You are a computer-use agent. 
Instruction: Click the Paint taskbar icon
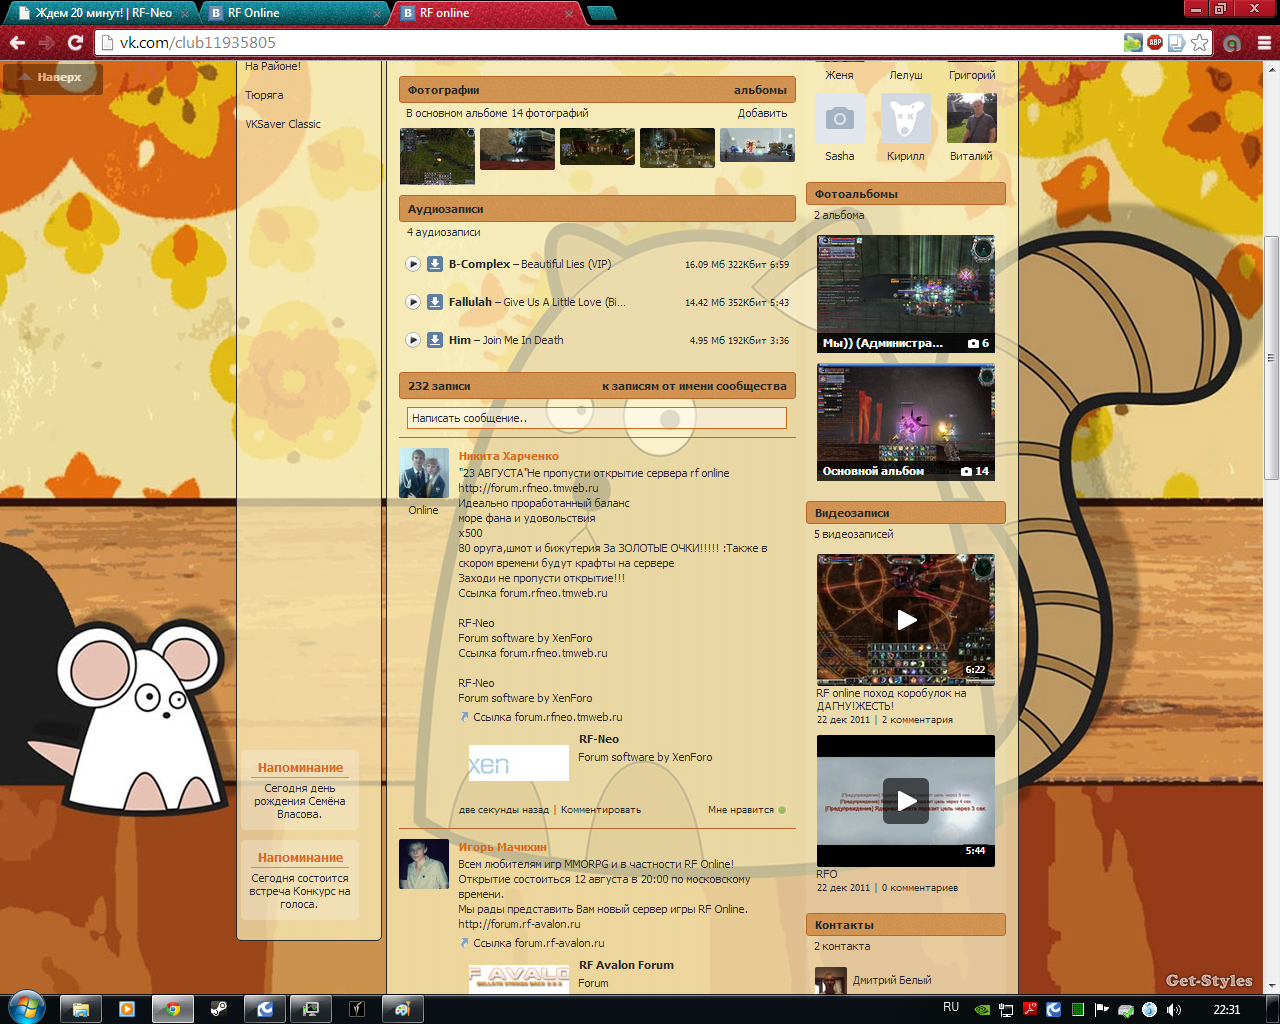pyautogui.click(x=402, y=1009)
